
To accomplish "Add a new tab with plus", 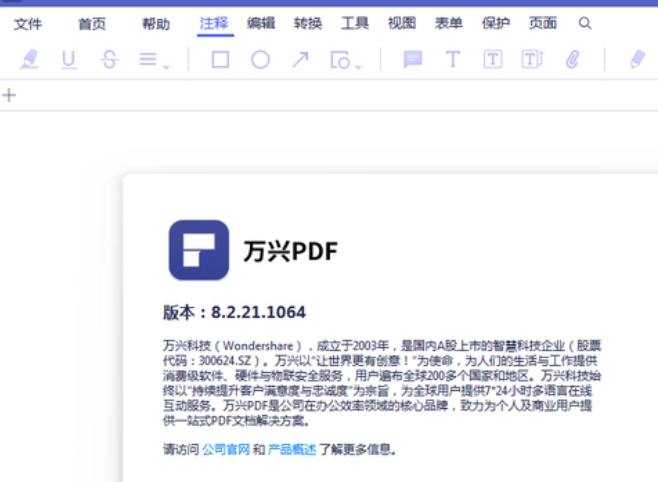I will tap(9, 95).
